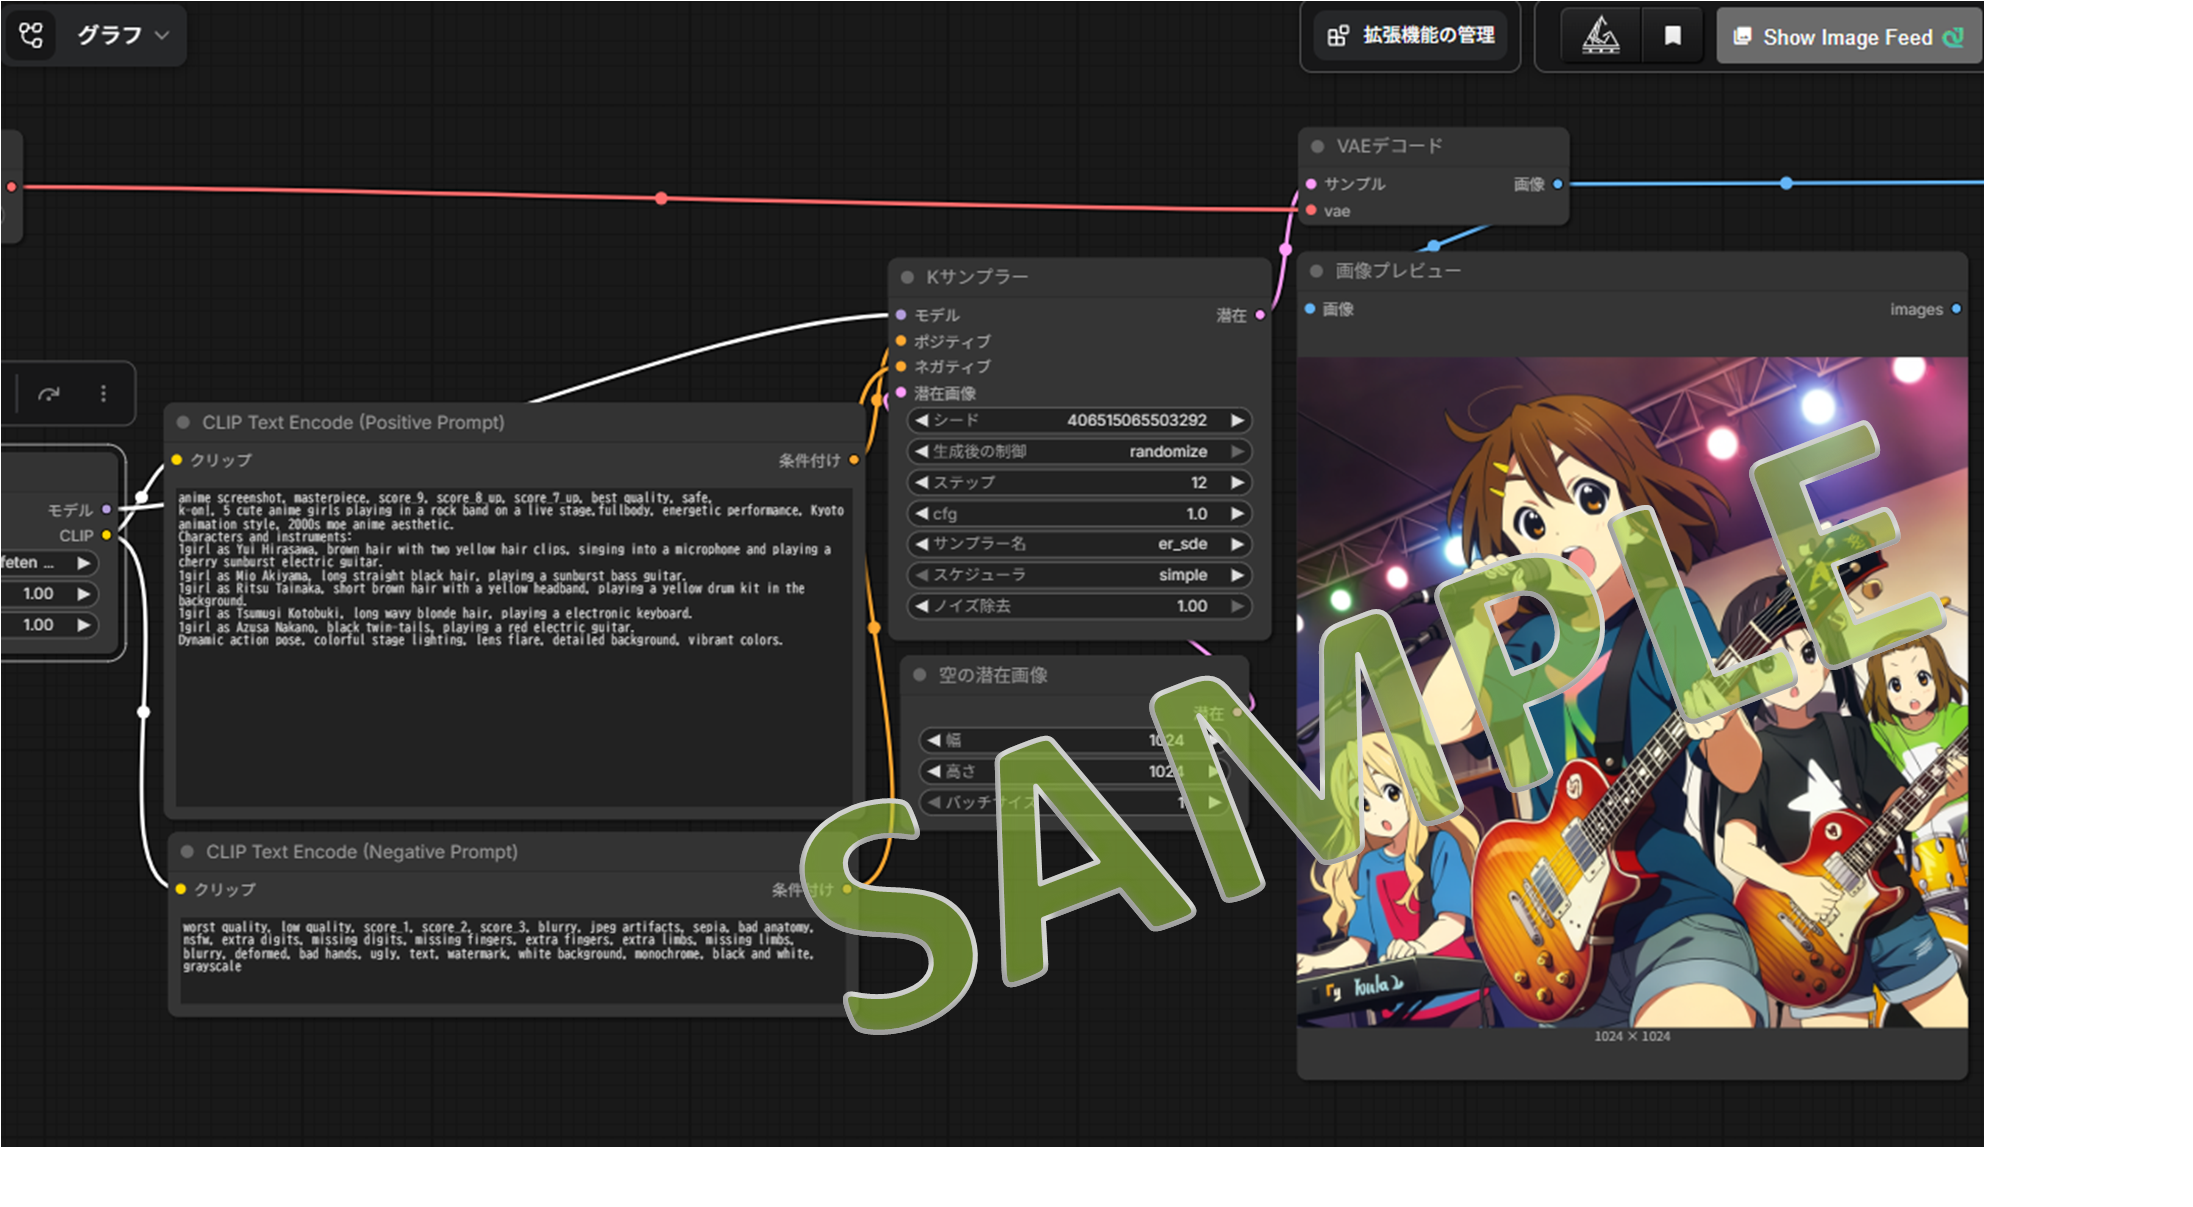Click the サンプル input port on VAEデコード

[x=1311, y=184]
